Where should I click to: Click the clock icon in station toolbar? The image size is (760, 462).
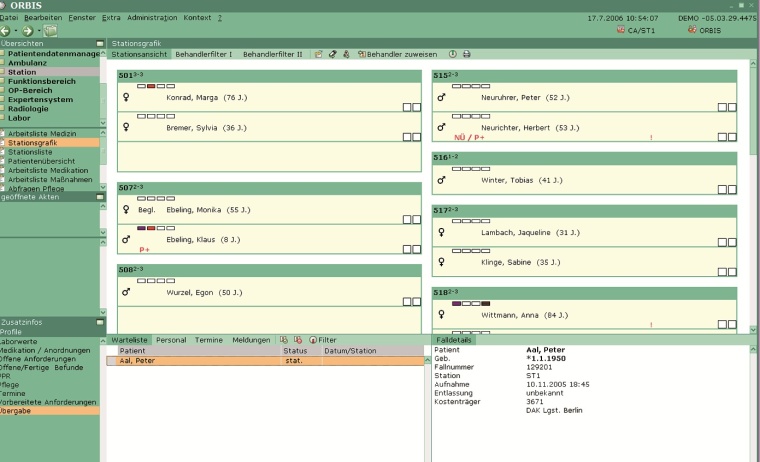[452, 53]
